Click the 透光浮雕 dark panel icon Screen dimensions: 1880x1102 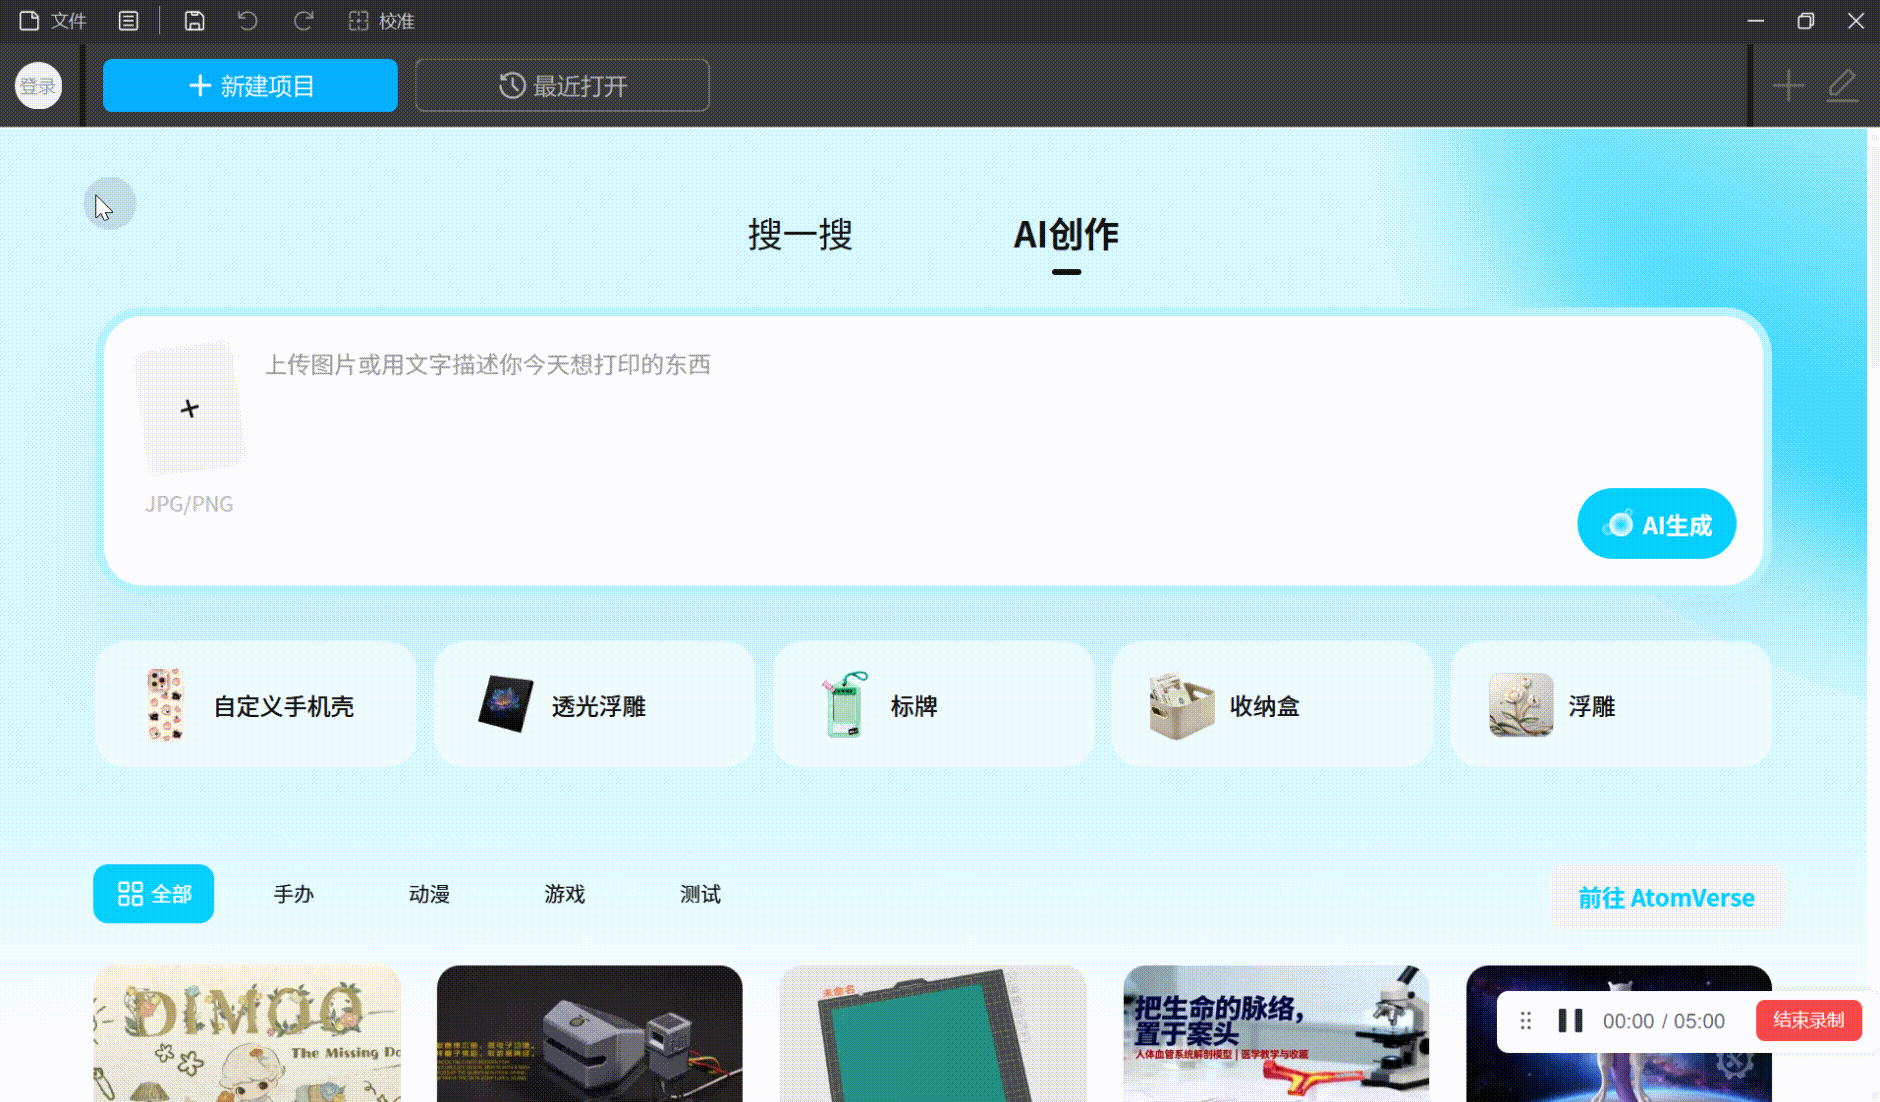coord(506,704)
